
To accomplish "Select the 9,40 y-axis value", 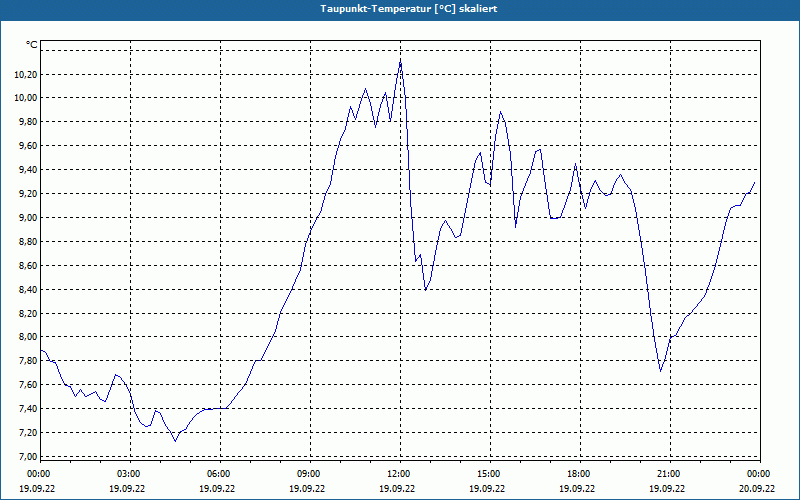I will pos(28,169).
